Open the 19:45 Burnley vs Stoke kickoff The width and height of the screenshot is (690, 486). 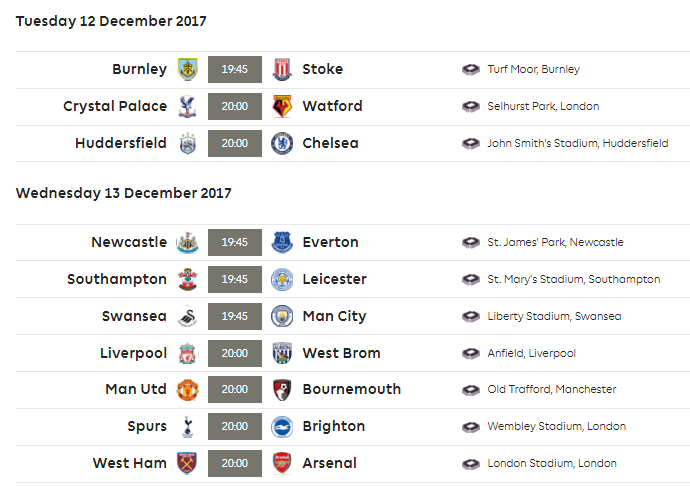click(235, 69)
